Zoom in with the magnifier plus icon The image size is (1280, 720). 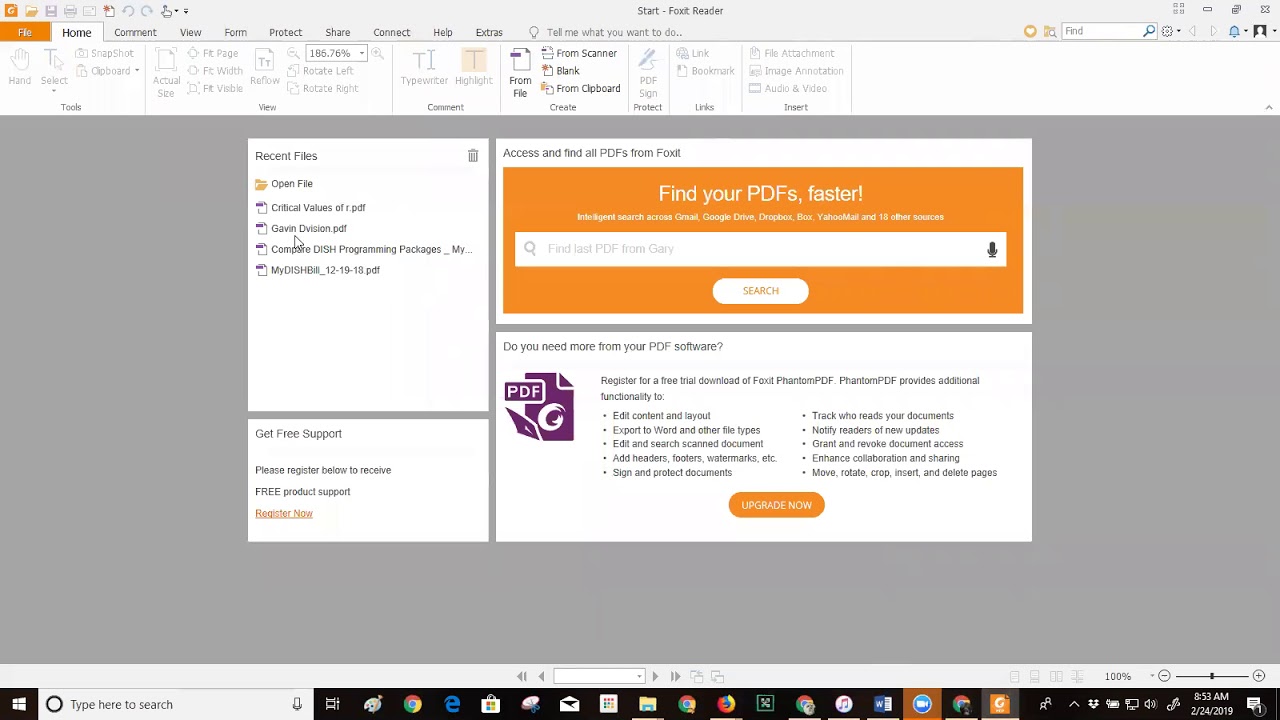378,53
